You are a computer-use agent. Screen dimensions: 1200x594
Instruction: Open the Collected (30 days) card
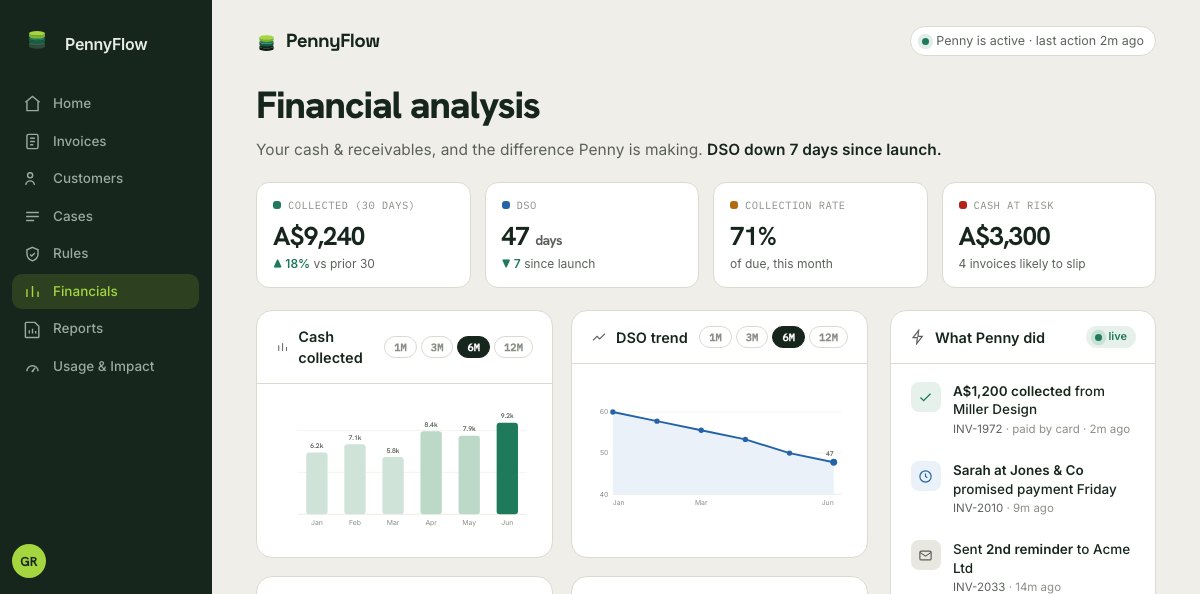(363, 235)
